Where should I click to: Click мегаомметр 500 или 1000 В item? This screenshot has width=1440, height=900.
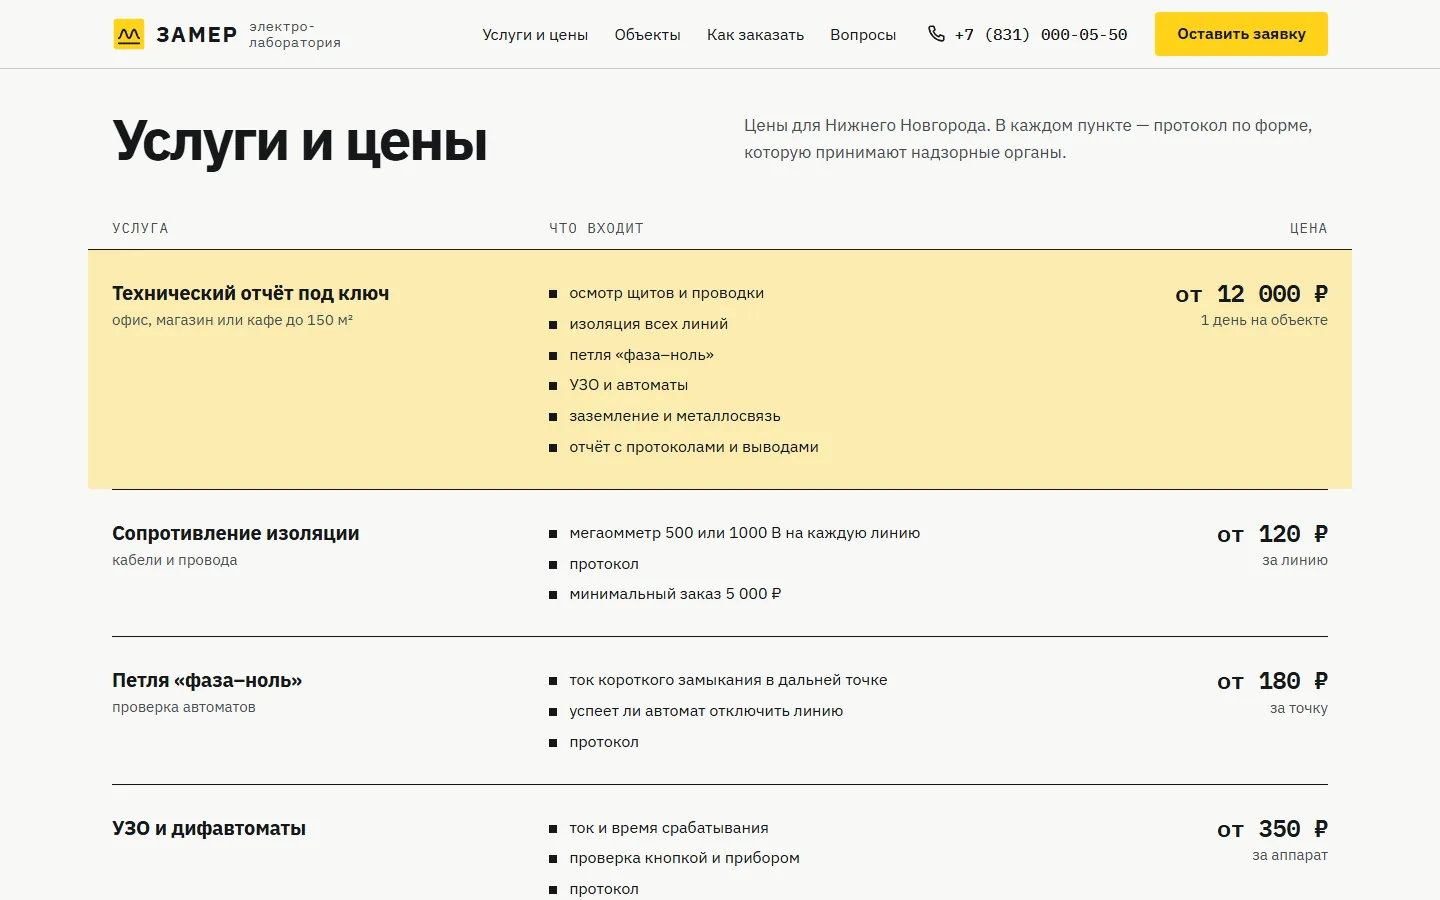pyautogui.click(x=745, y=533)
